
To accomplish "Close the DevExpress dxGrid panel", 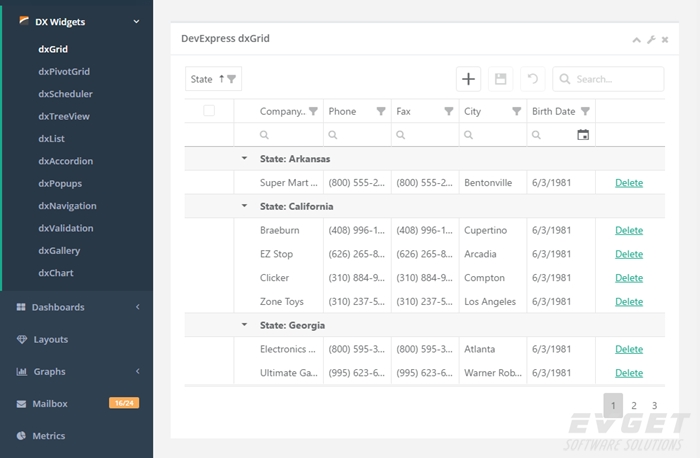I will tap(665, 40).
